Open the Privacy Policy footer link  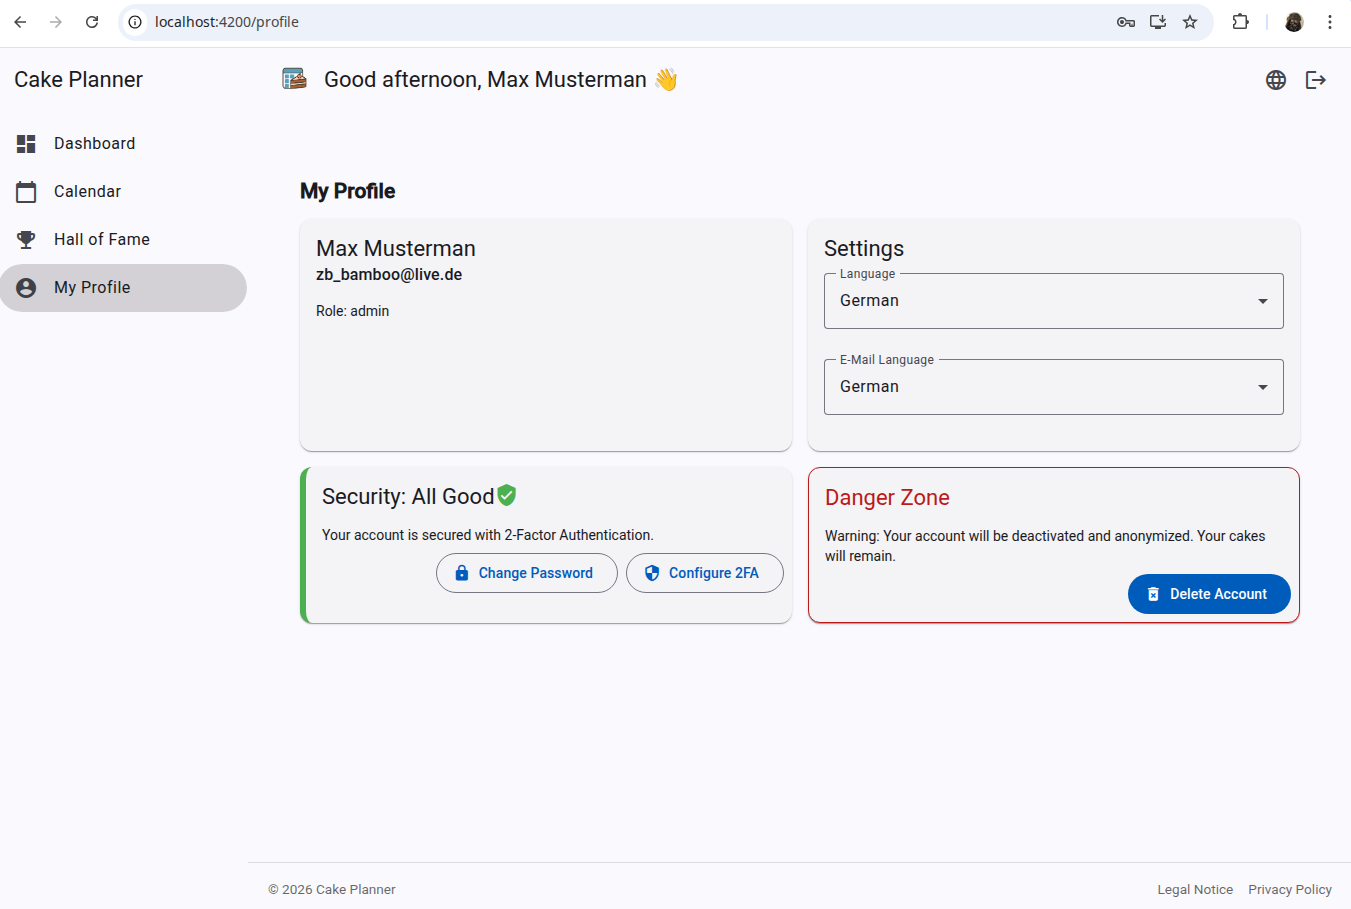click(1289, 889)
